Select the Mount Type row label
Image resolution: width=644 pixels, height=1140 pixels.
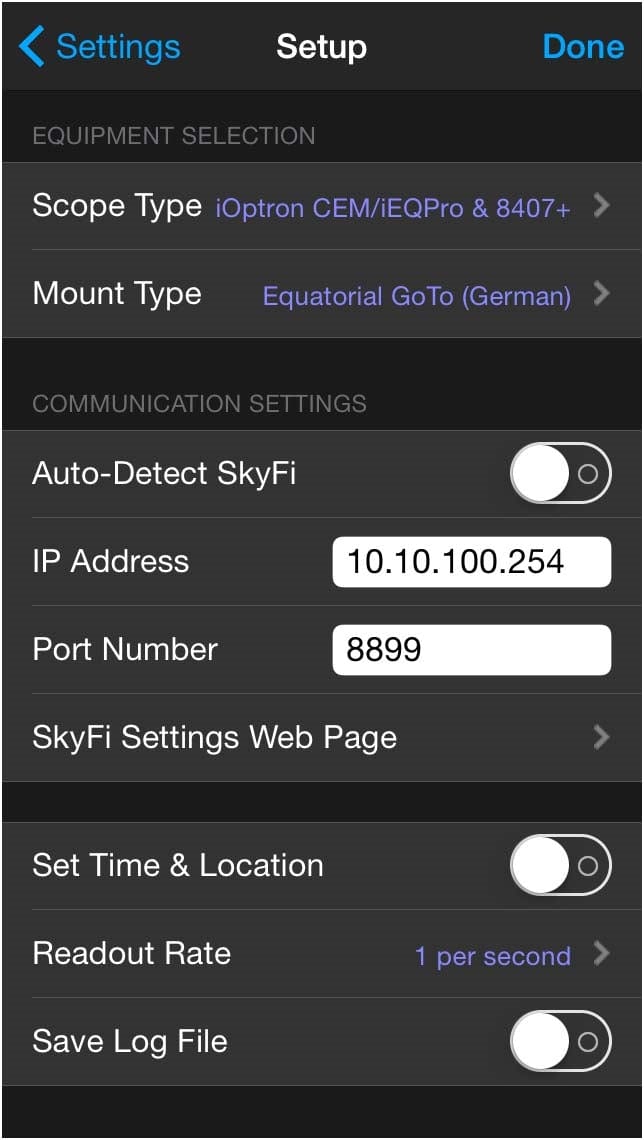coord(117,294)
